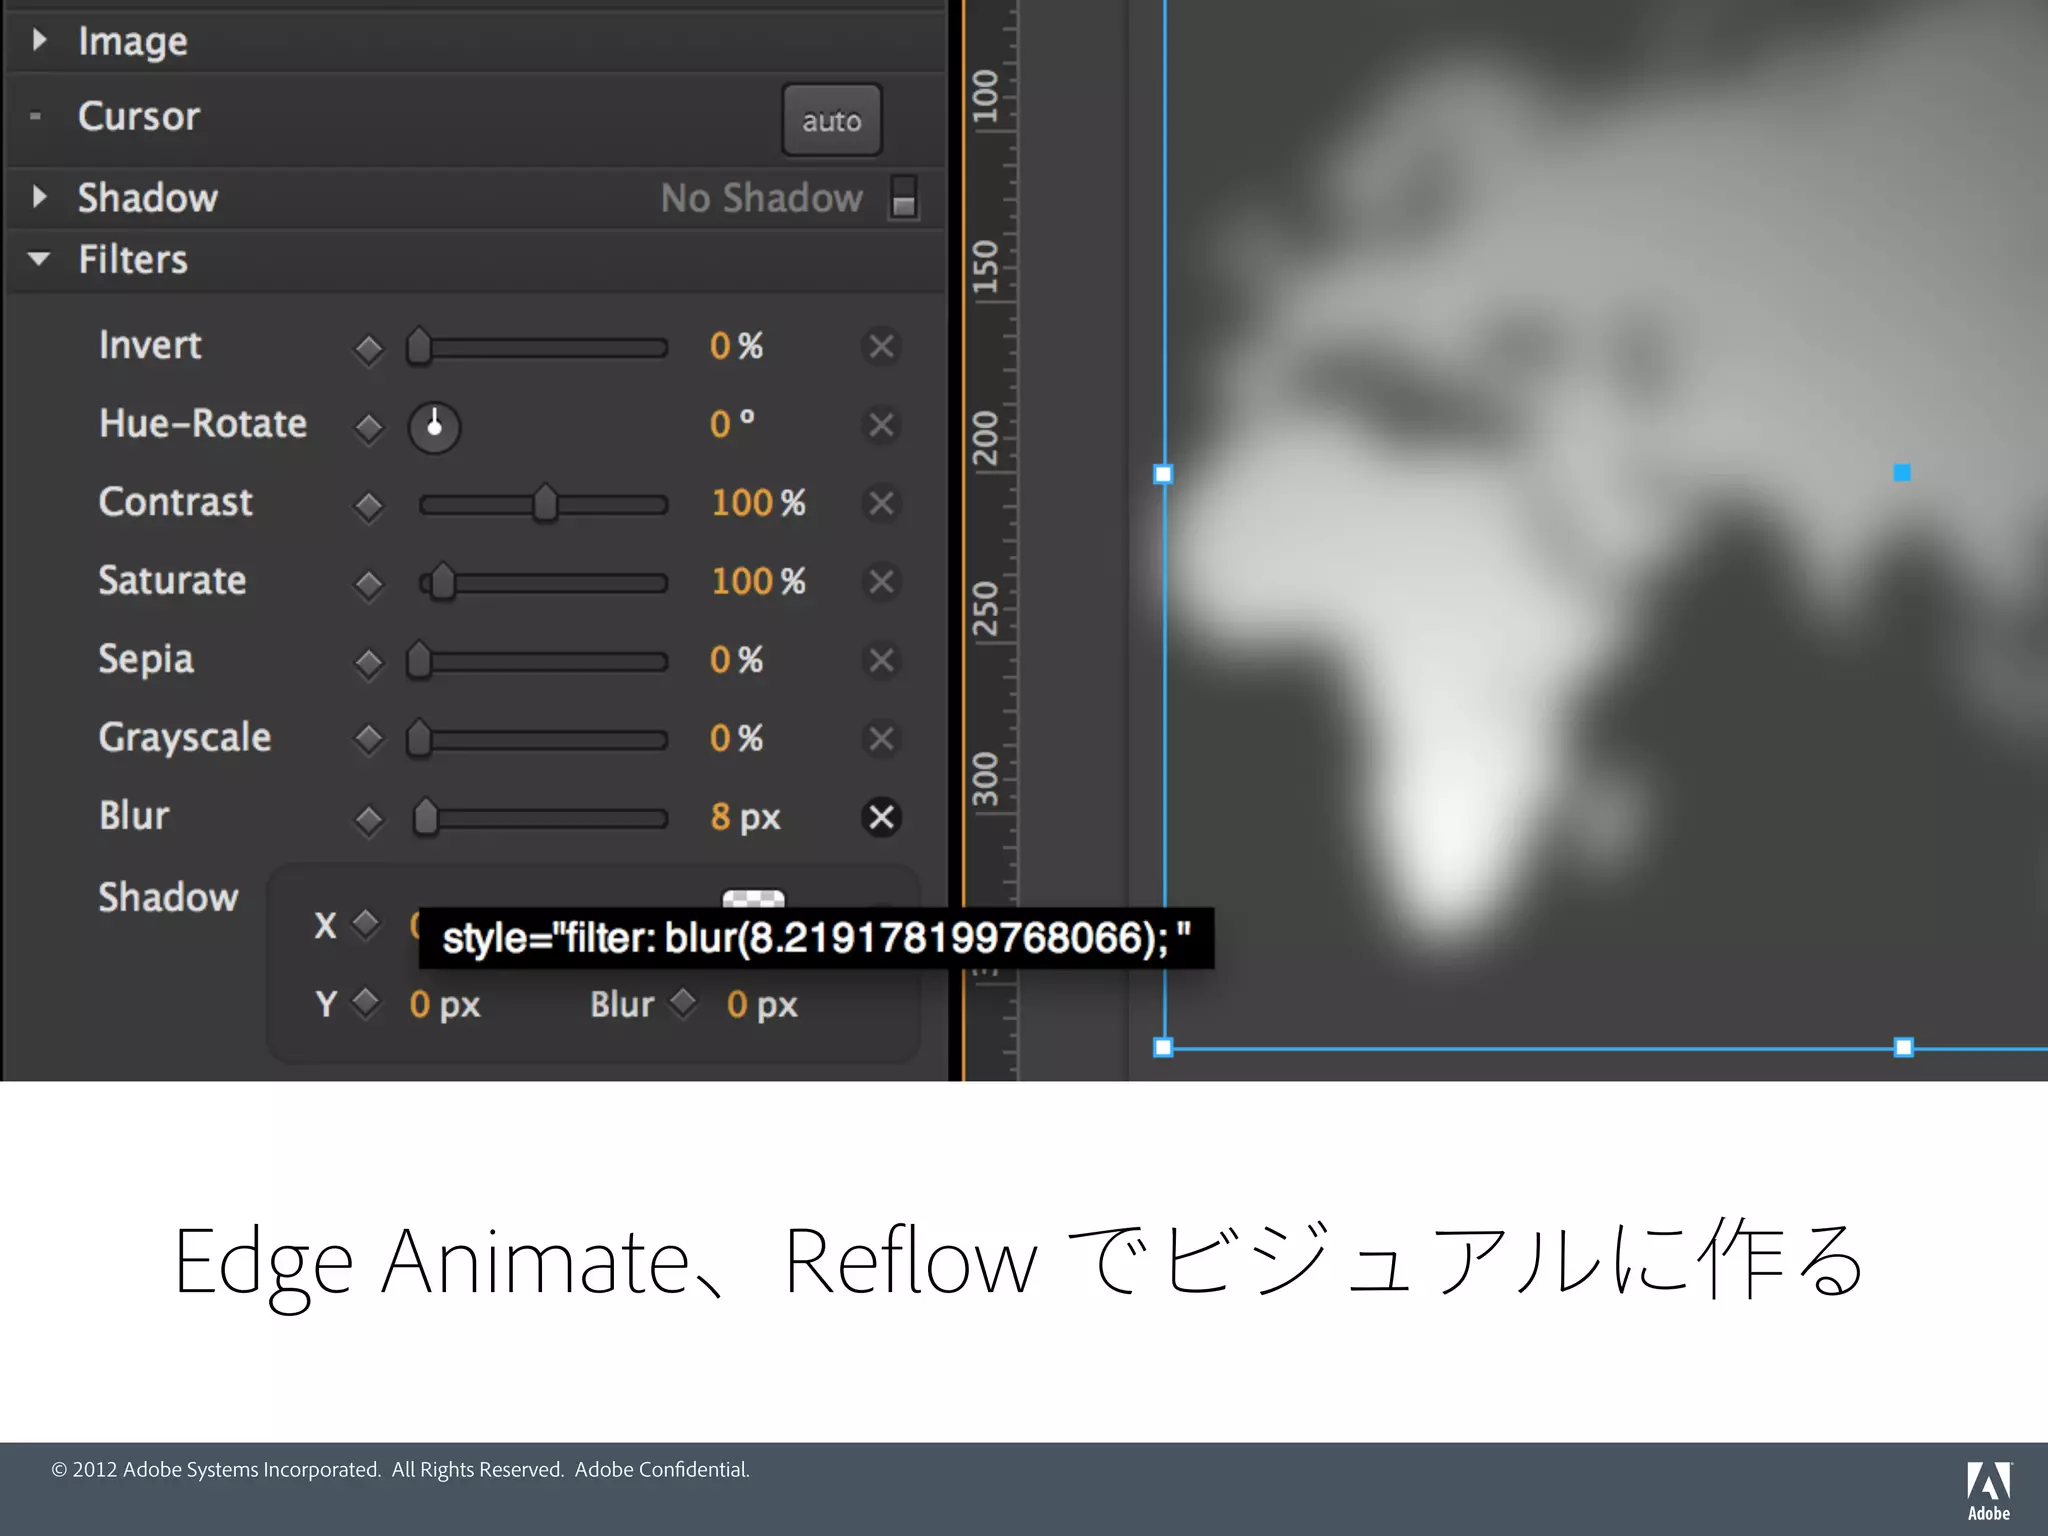Add keyframe diamond for Shadow Y

pos(366,1001)
